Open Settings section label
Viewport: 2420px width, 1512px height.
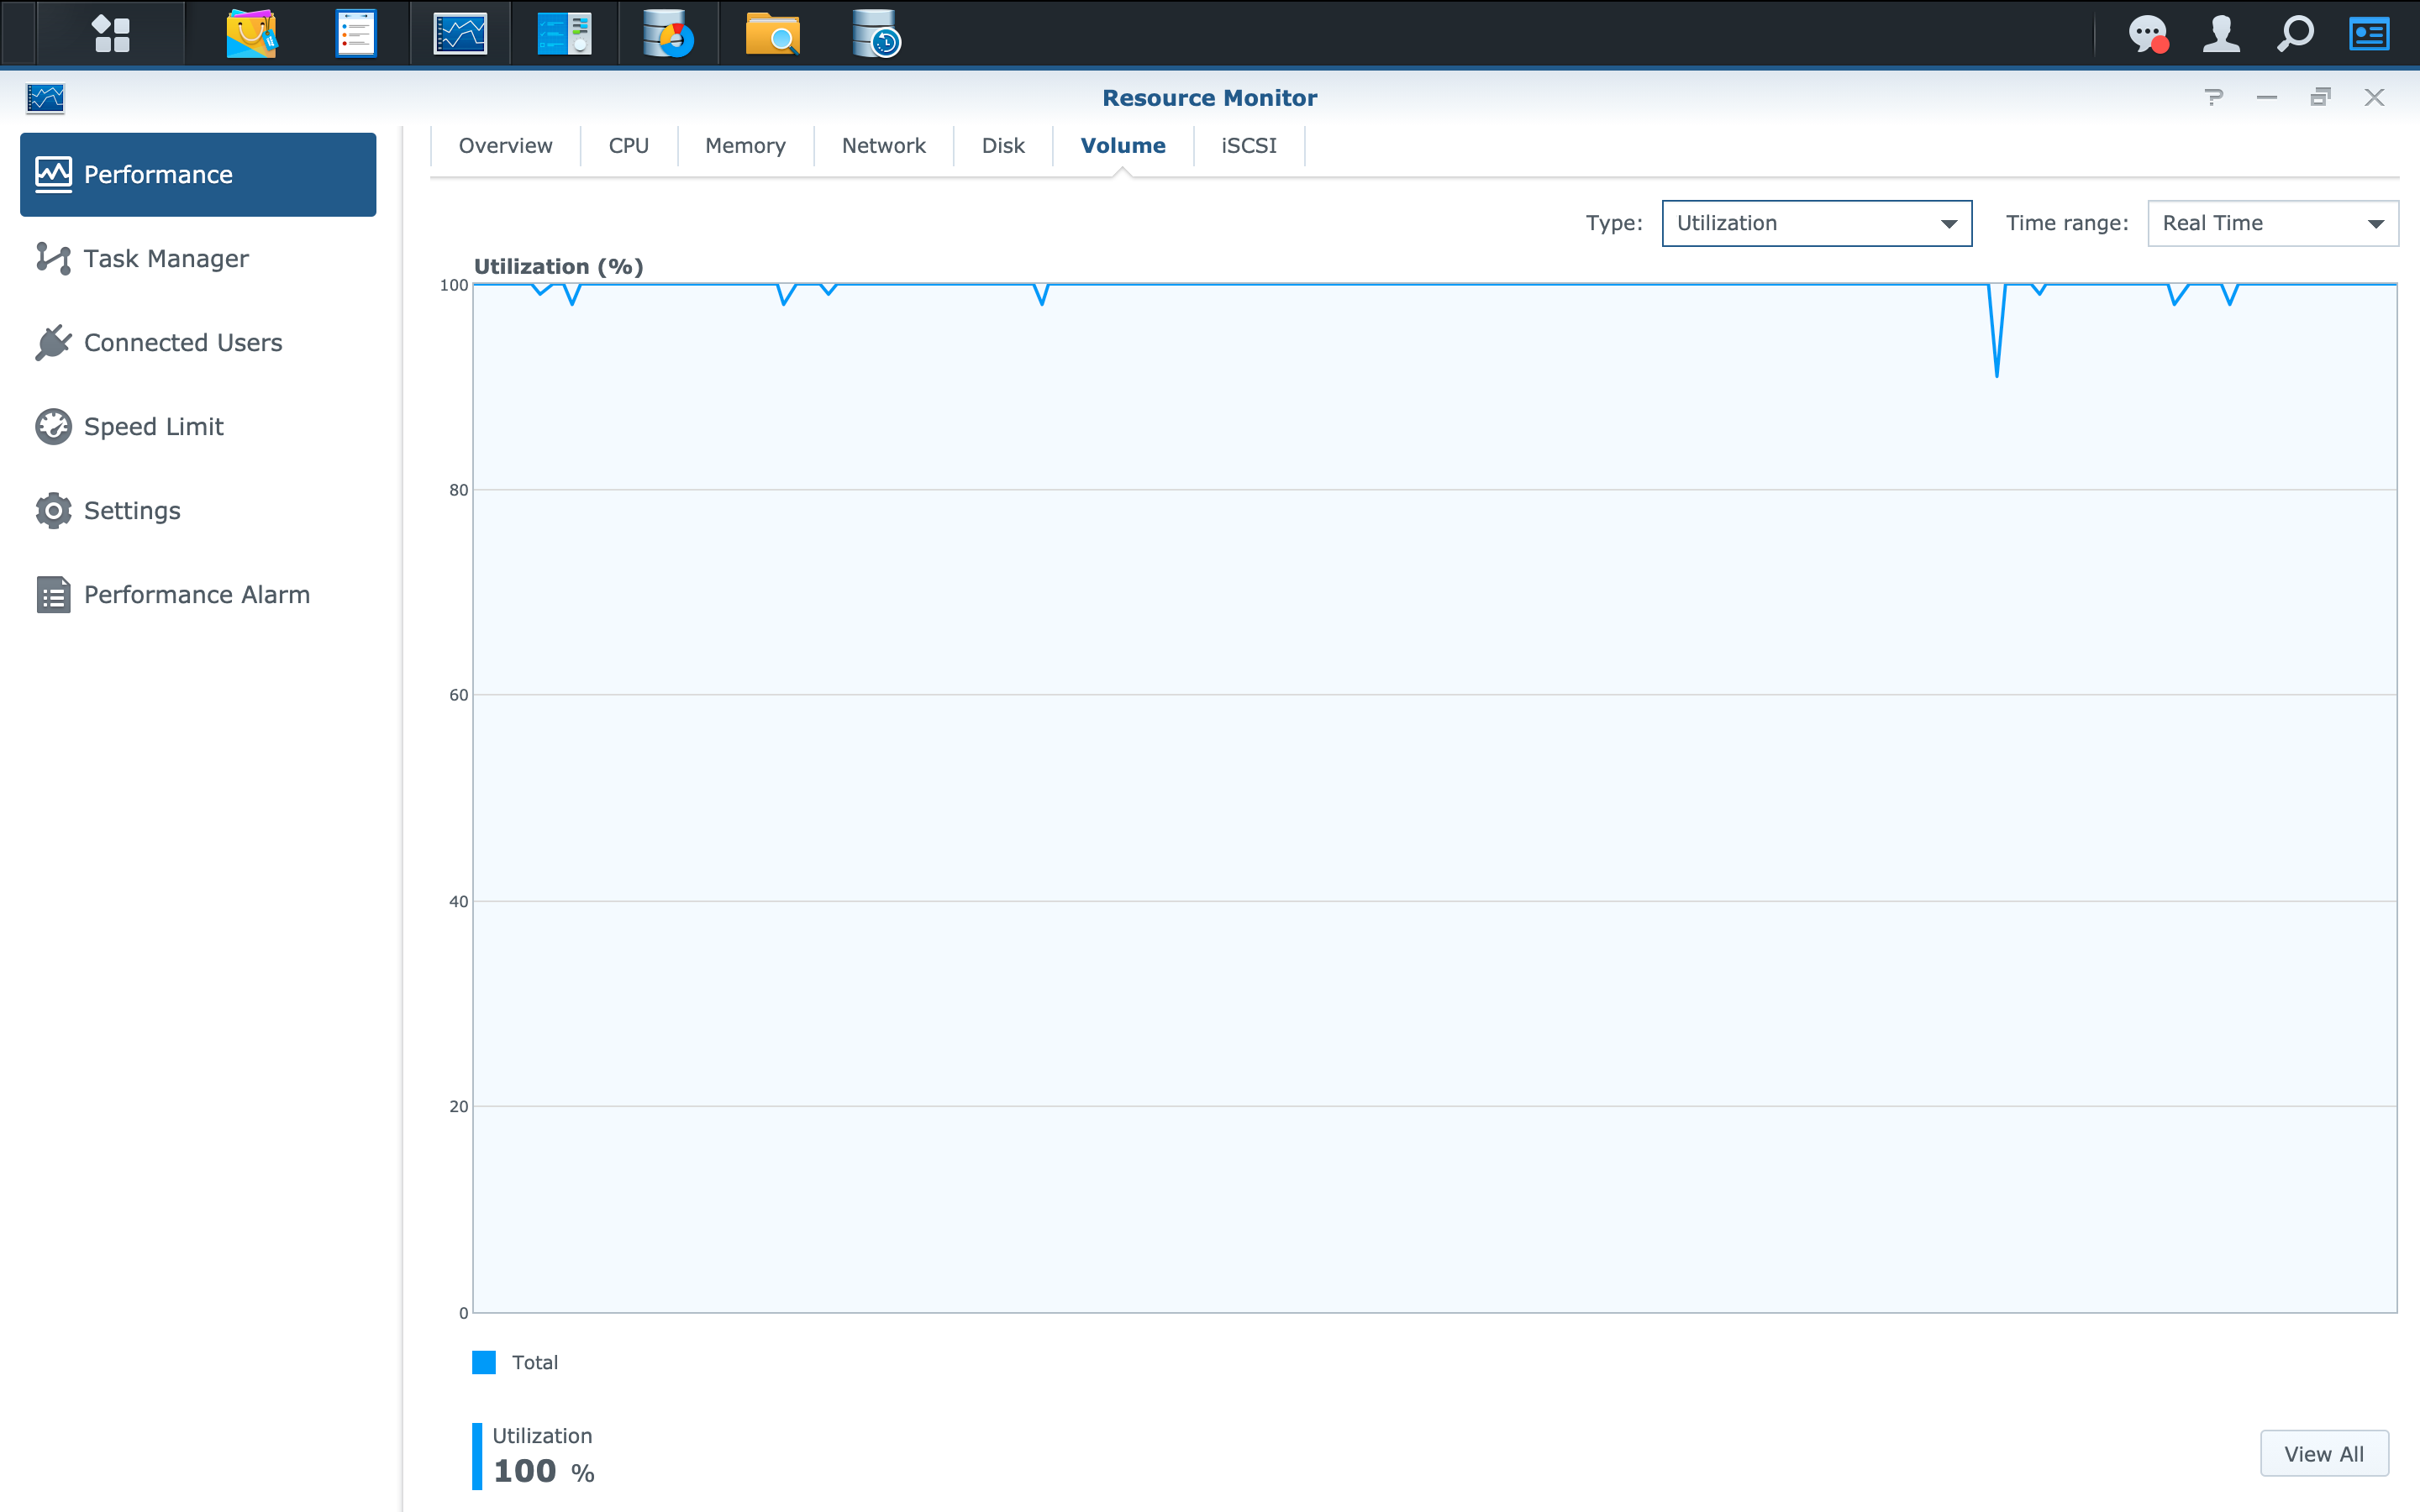click(132, 510)
